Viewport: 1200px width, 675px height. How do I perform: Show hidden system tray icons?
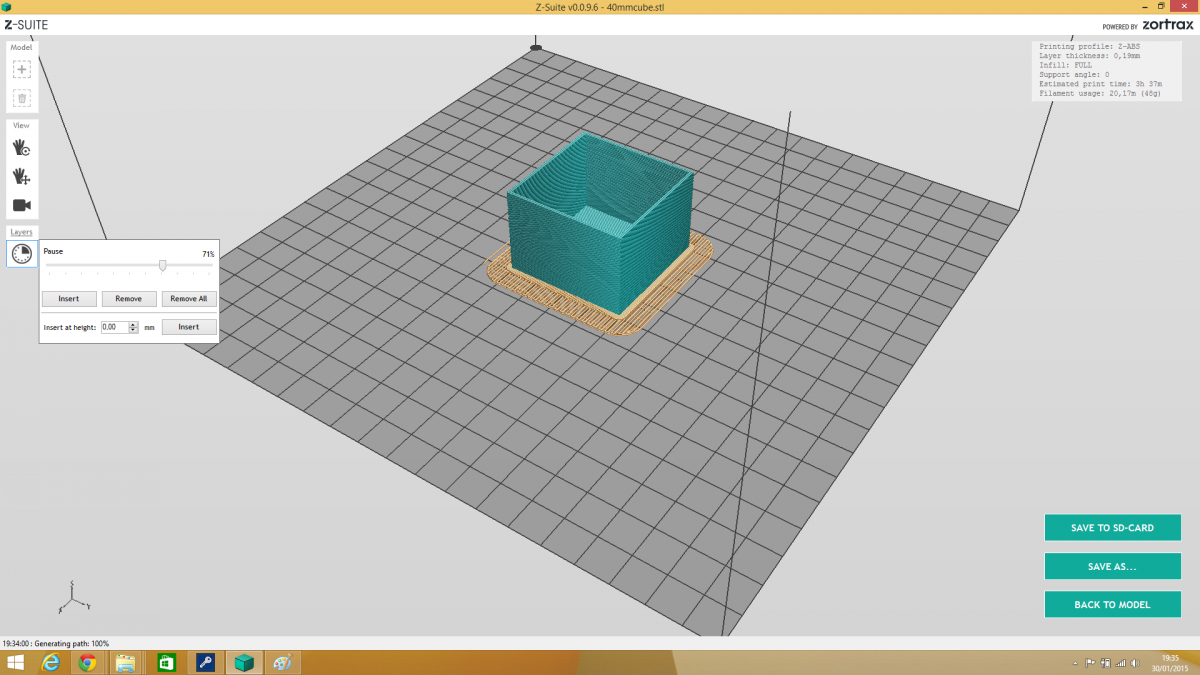pyautogui.click(x=1076, y=663)
